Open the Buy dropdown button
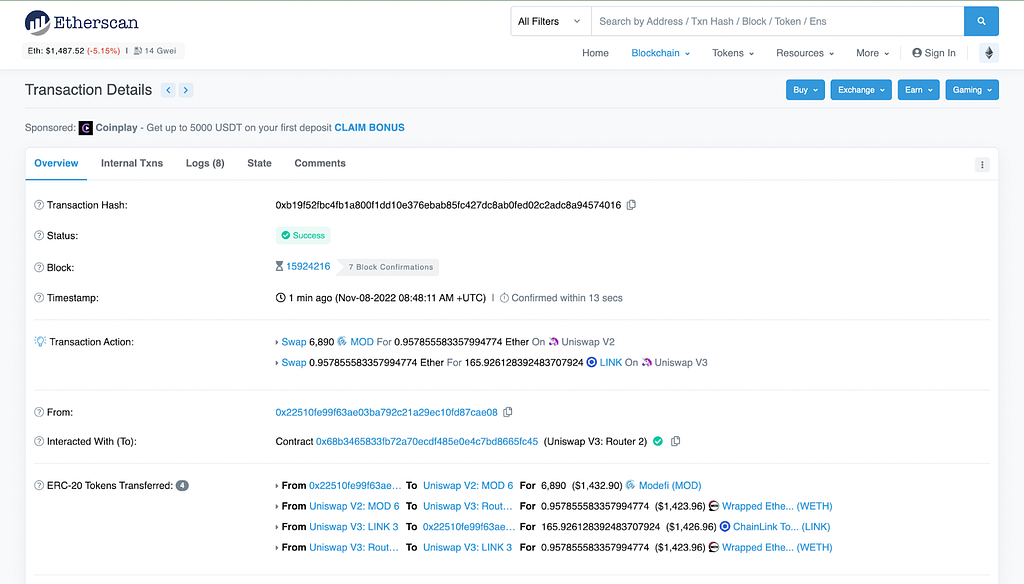The height and width of the screenshot is (584, 1024). tap(805, 90)
